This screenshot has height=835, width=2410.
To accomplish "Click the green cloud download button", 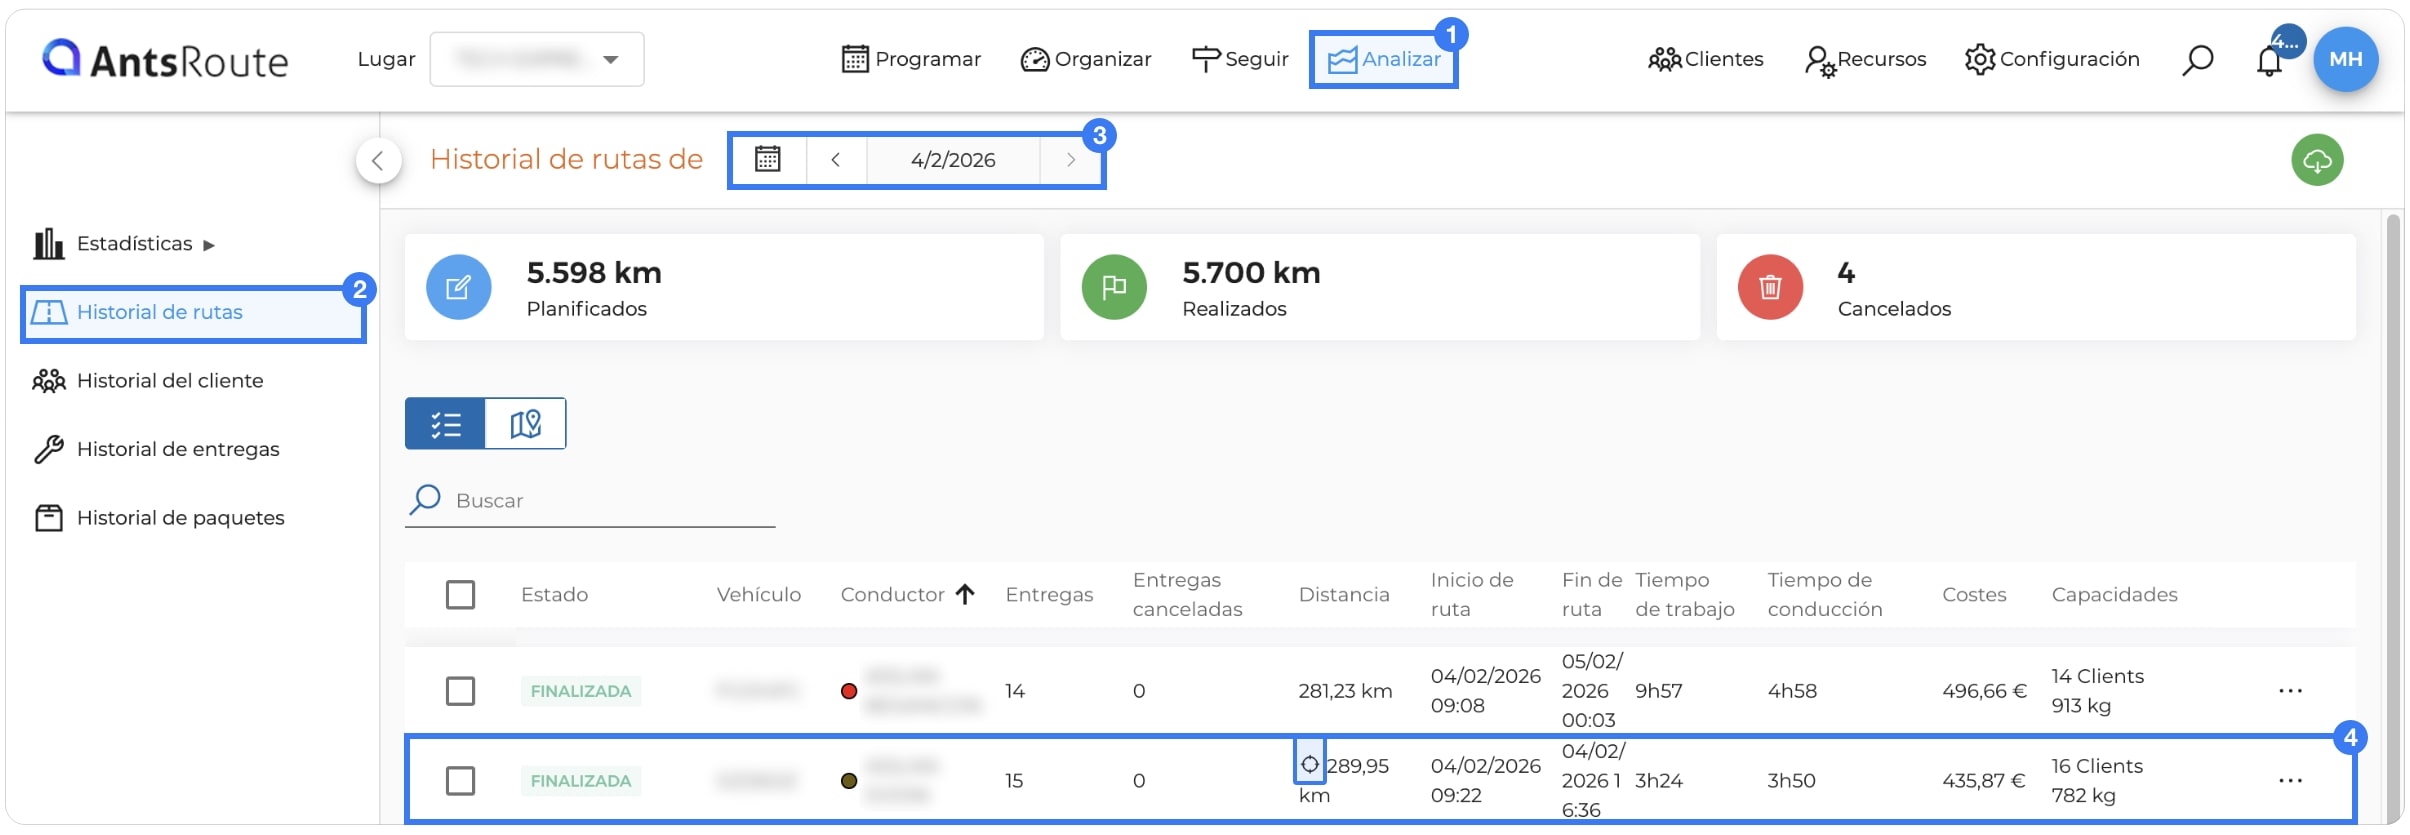I will [2317, 160].
